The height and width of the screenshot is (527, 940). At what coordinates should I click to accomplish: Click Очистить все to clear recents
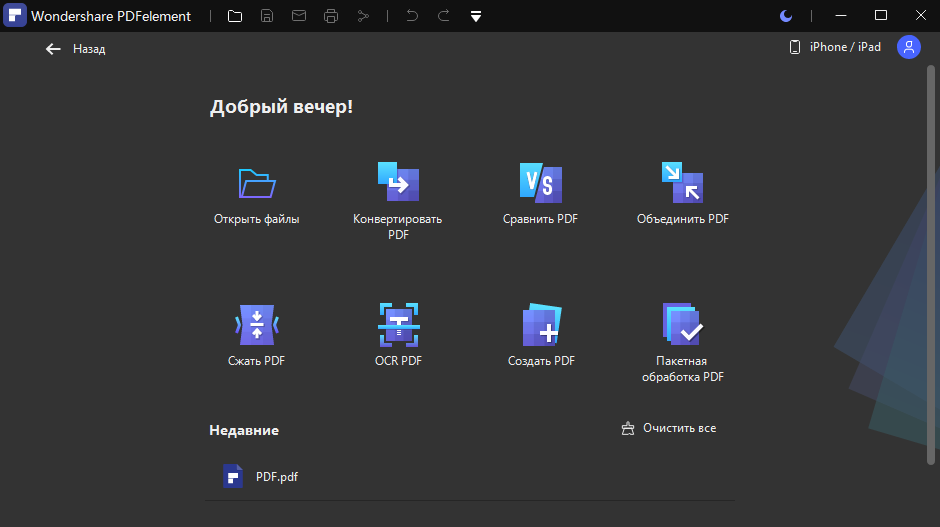[x=669, y=428]
